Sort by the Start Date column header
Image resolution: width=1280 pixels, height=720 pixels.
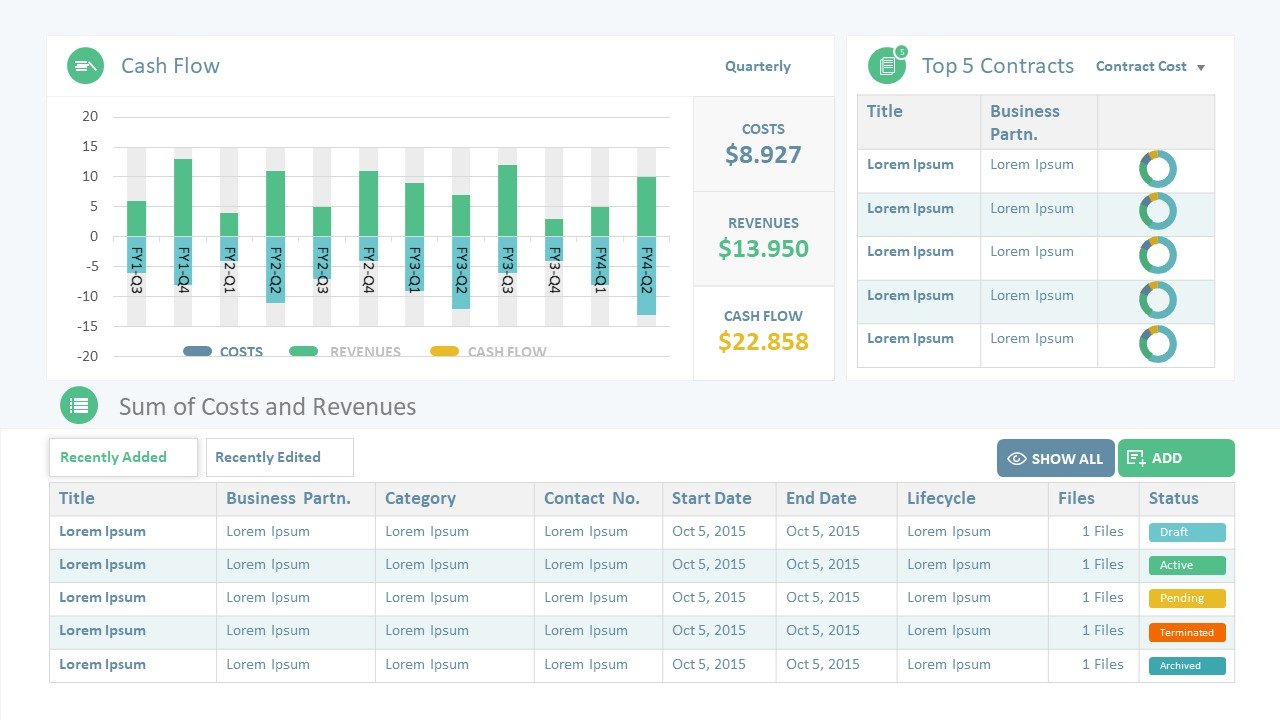pos(719,498)
